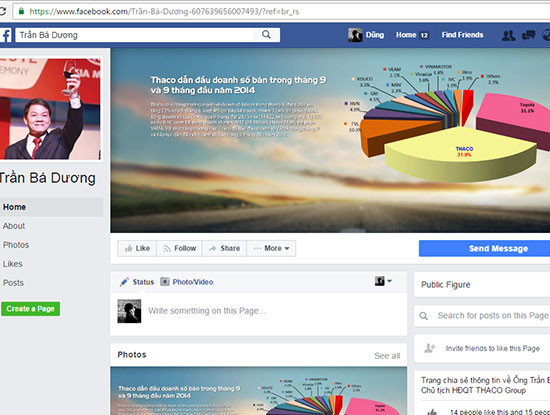The height and width of the screenshot is (415, 550).
Task: Click the Share button
Action: click(x=224, y=248)
